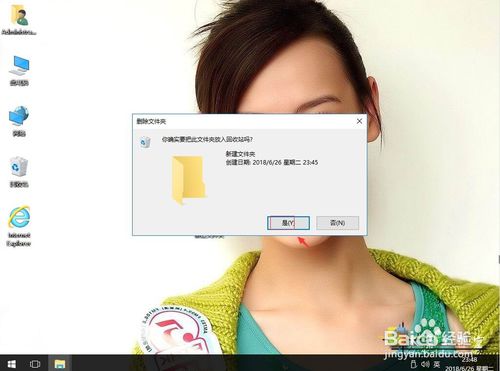
Task: Confirm deletion with the 是(Y) button
Action: click(288, 223)
